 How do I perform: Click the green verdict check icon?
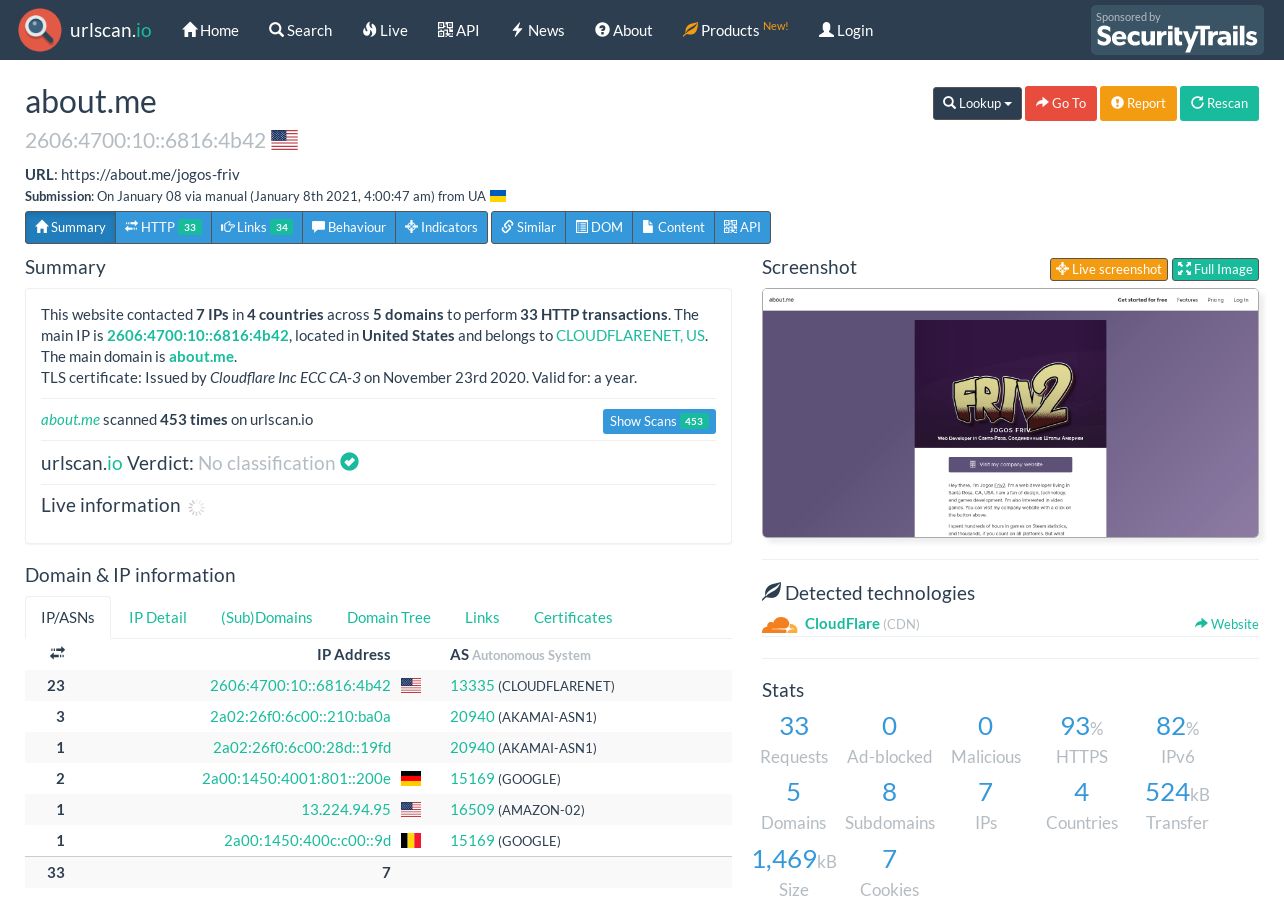[349, 462]
